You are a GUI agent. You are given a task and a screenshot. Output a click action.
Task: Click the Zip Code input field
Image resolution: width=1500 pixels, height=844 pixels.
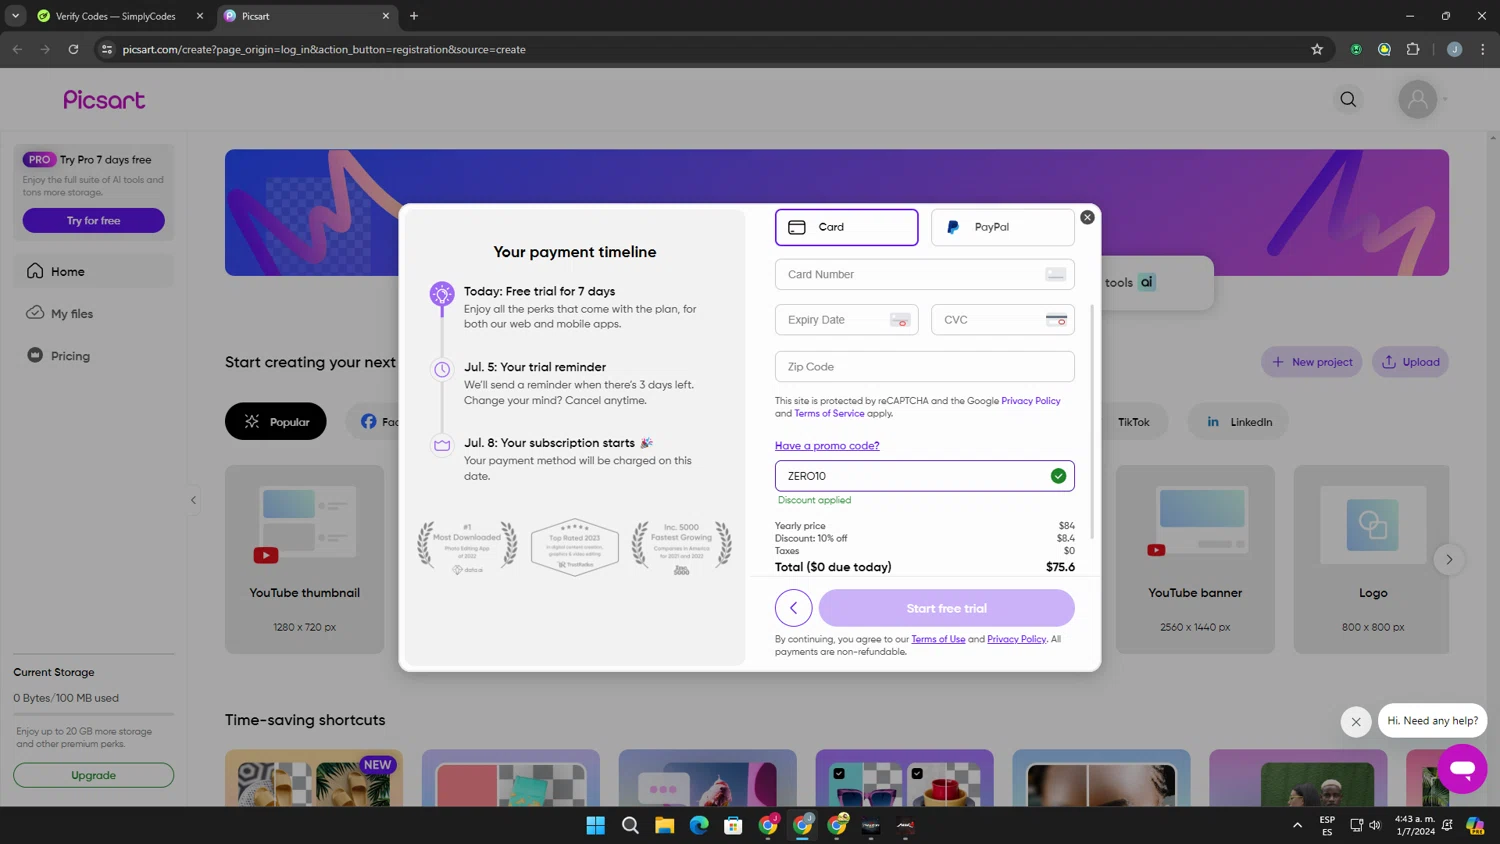tap(923, 367)
